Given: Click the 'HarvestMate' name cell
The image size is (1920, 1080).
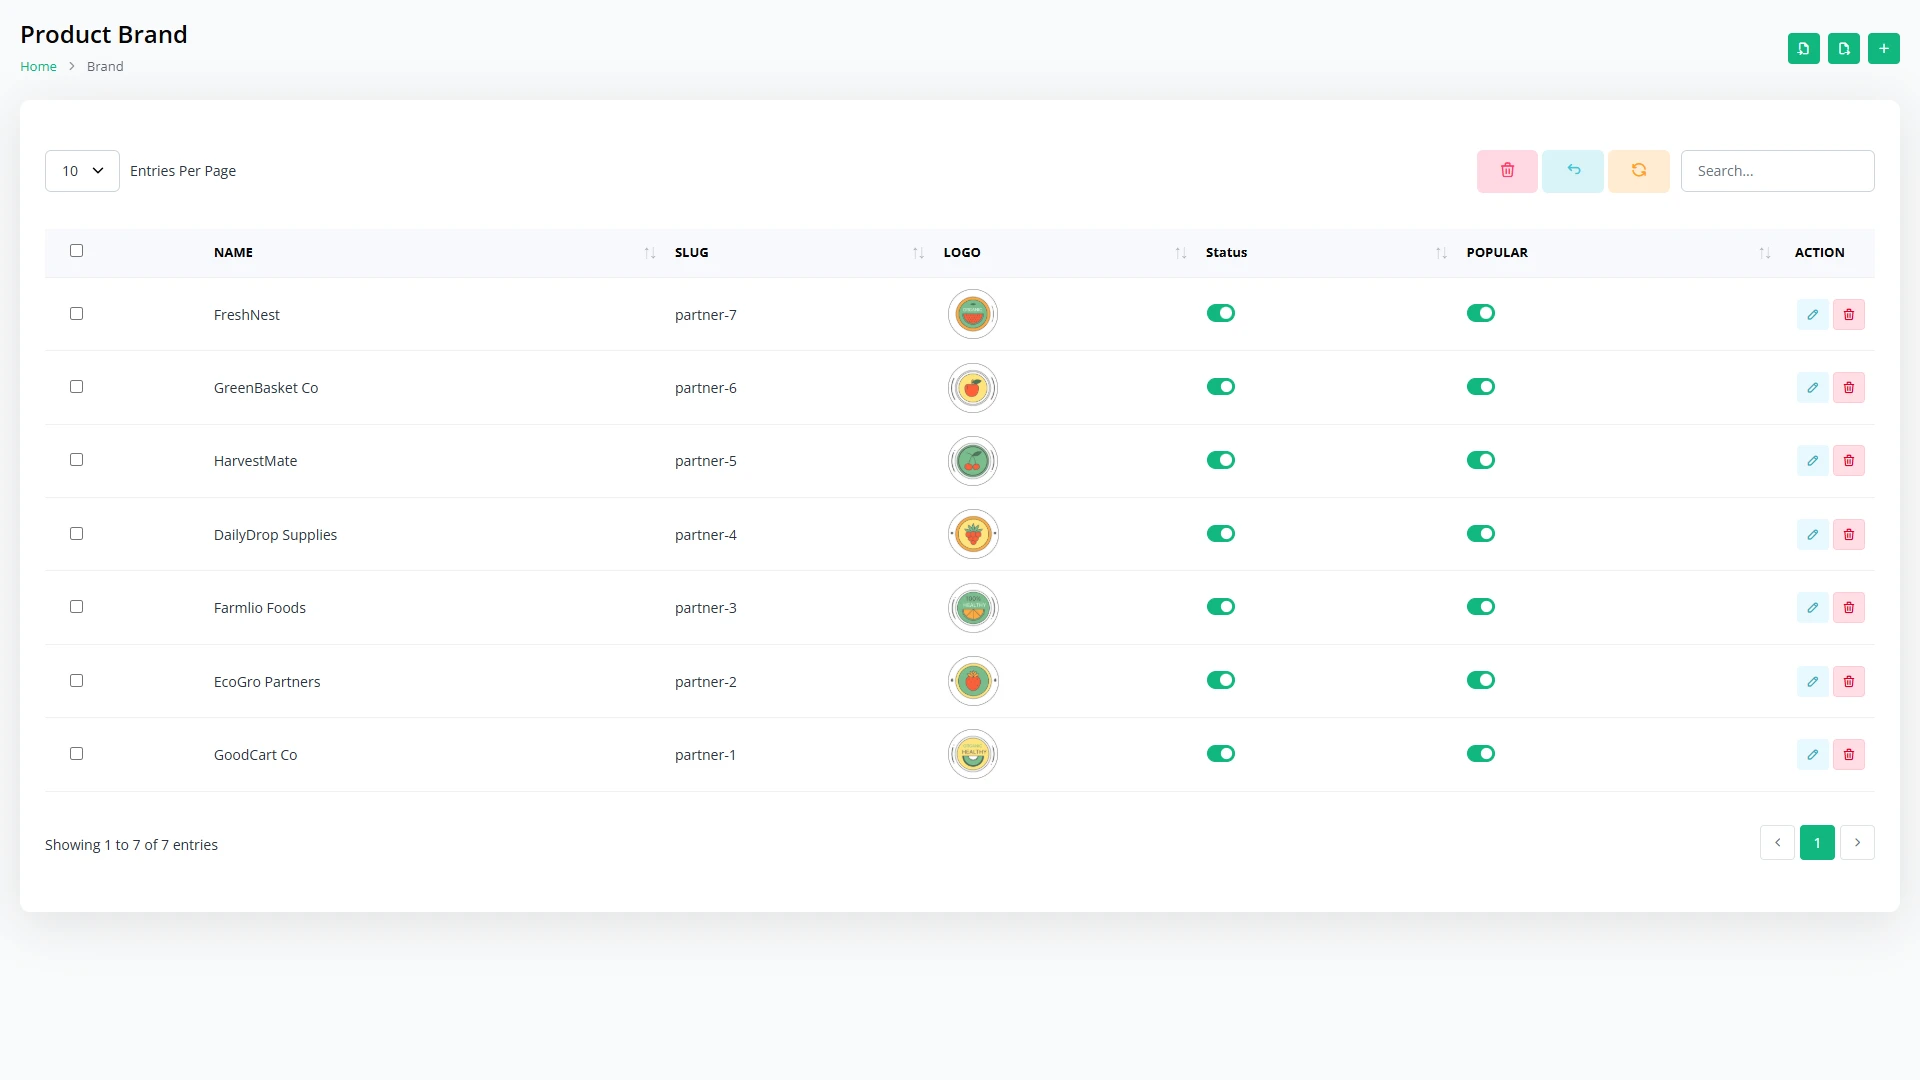Looking at the screenshot, I should click(255, 461).
